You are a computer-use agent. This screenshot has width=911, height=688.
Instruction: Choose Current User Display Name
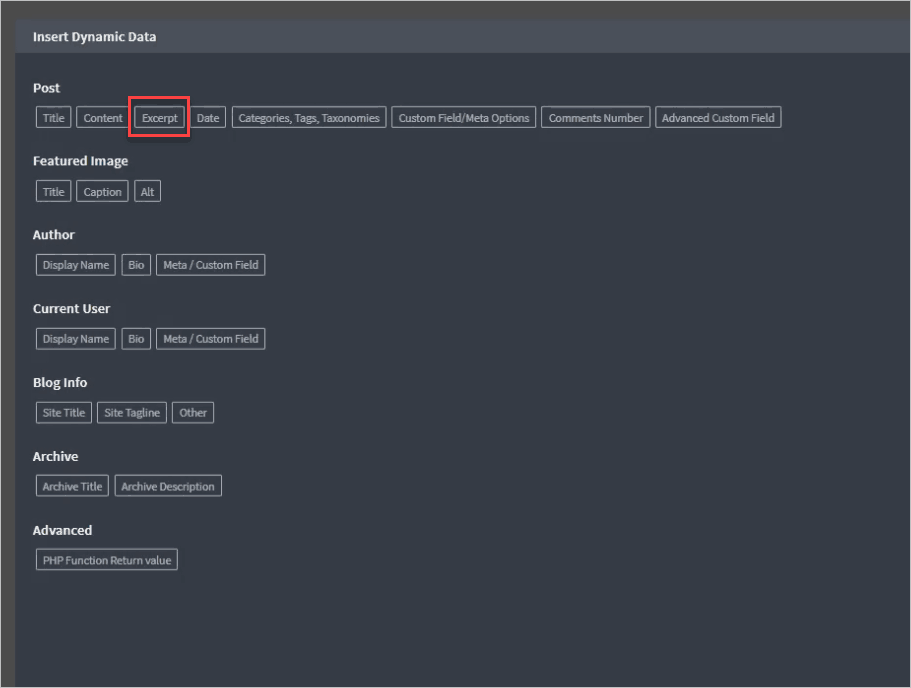click(76, 339)
